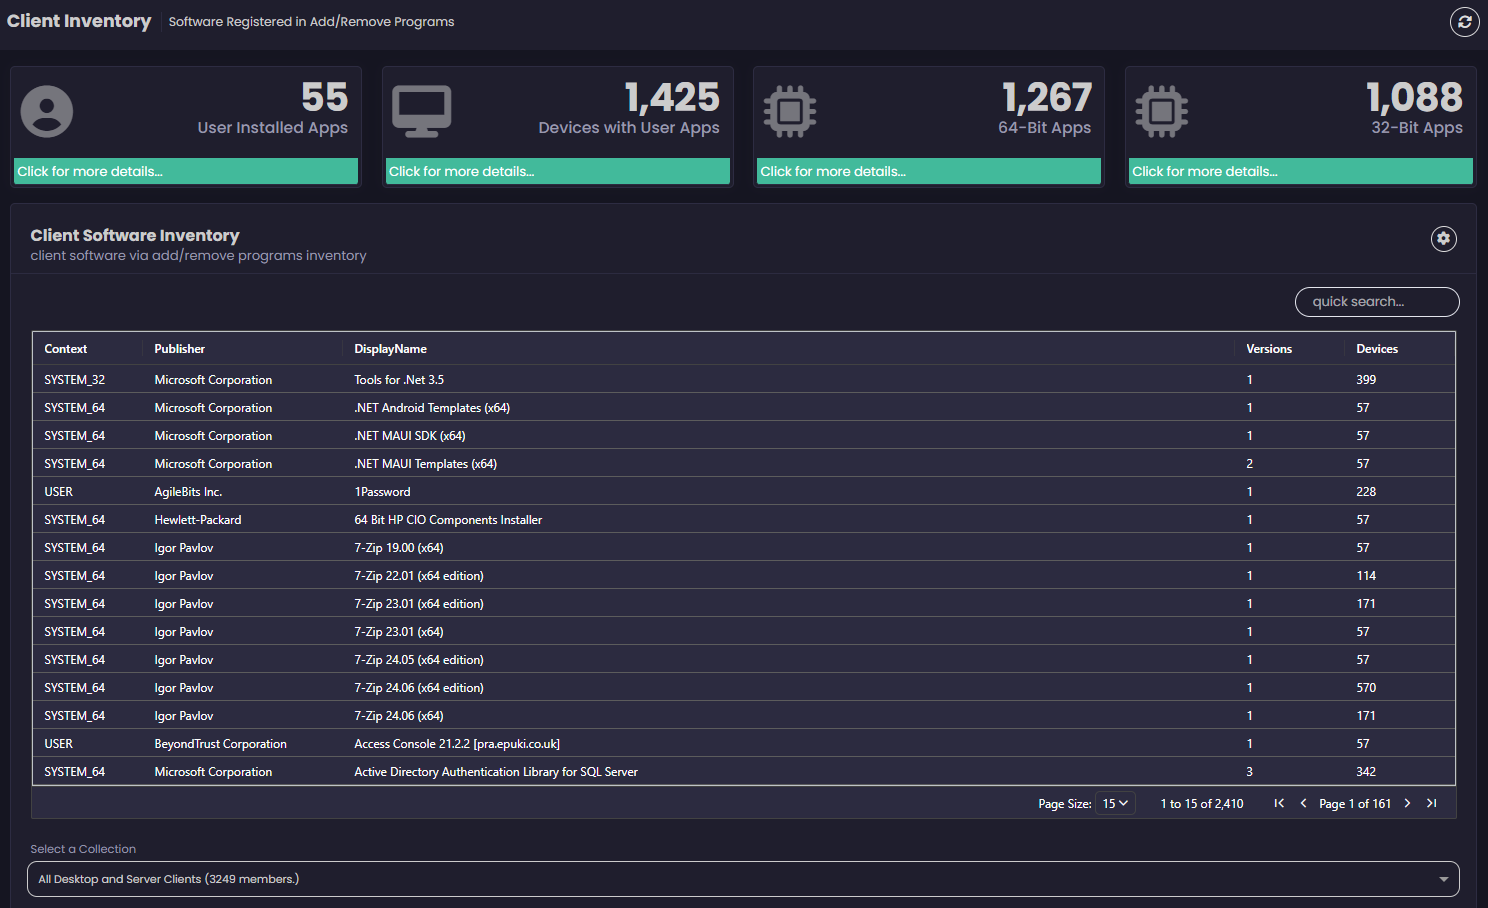Expand the Select a Collection dropdown
Image resolution: width=1488 pixels, height=908 pixels.
point(743,879)
